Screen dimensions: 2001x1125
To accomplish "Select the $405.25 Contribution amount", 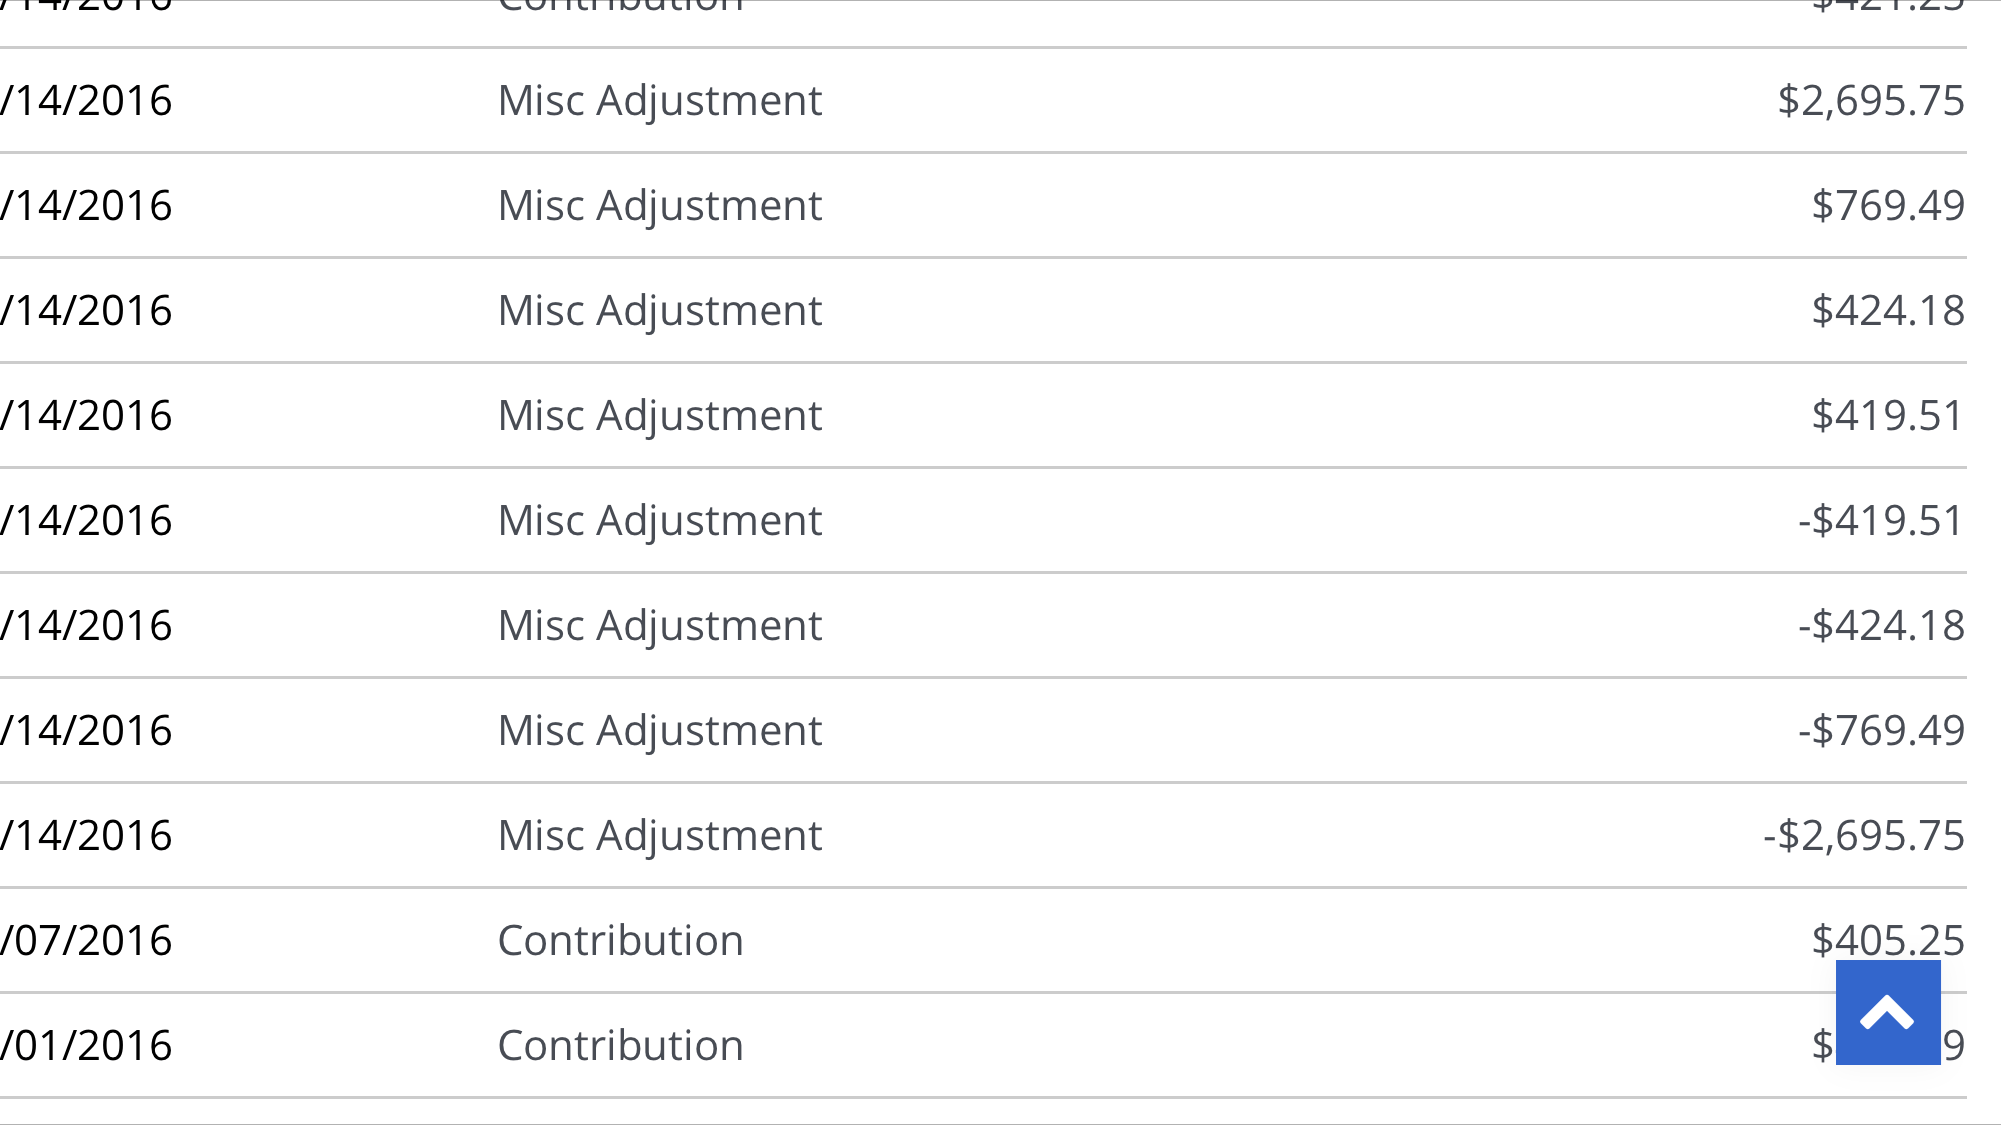I will (x=1888, y=939).
